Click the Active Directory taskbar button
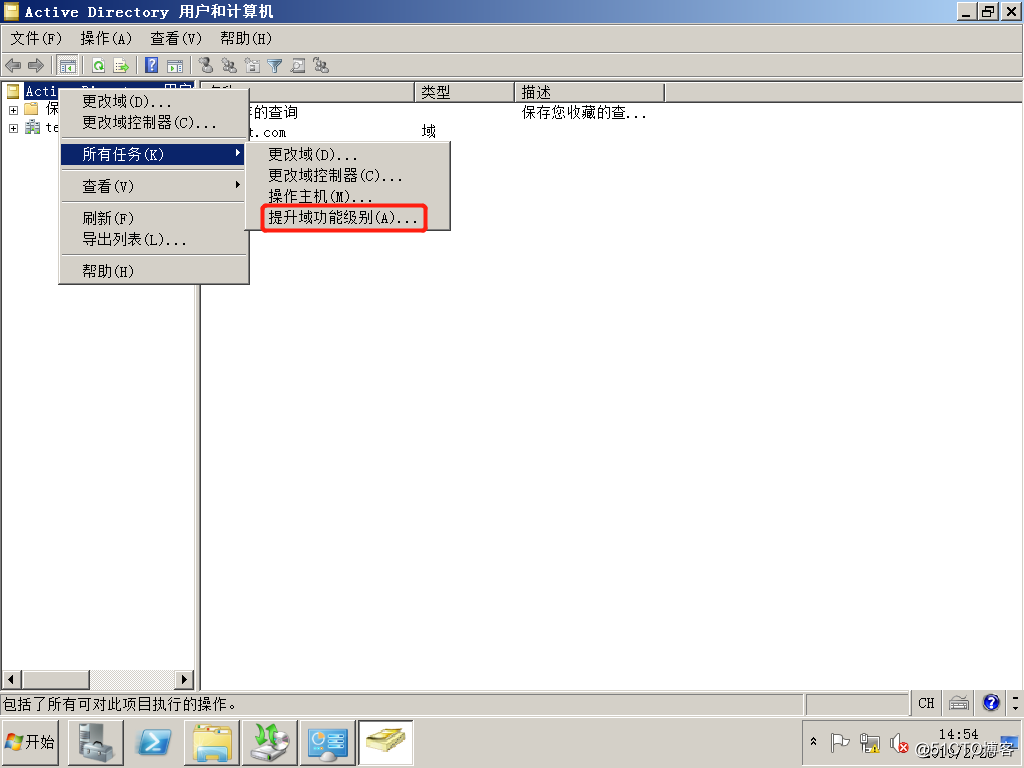This screenshot has height=768, width=1024. (386, 743)
